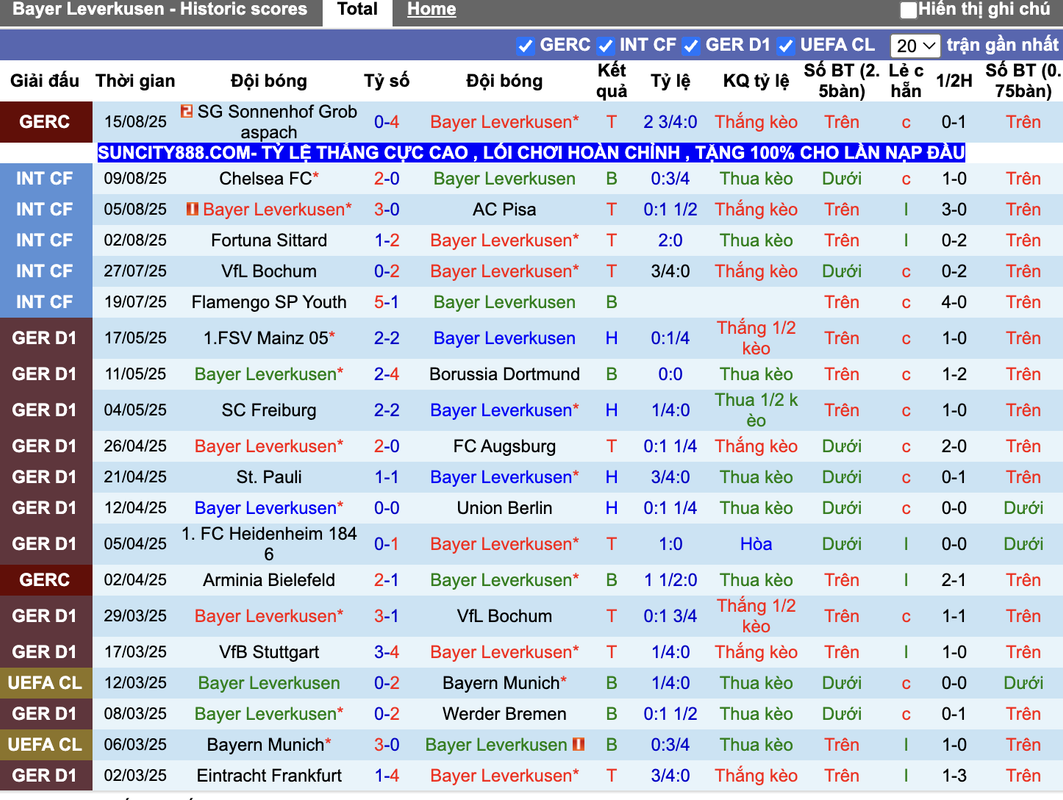Click the date 08/03/25
Image resolution: width=1063 pixels, height=800 pixels.
click(135, 714)
